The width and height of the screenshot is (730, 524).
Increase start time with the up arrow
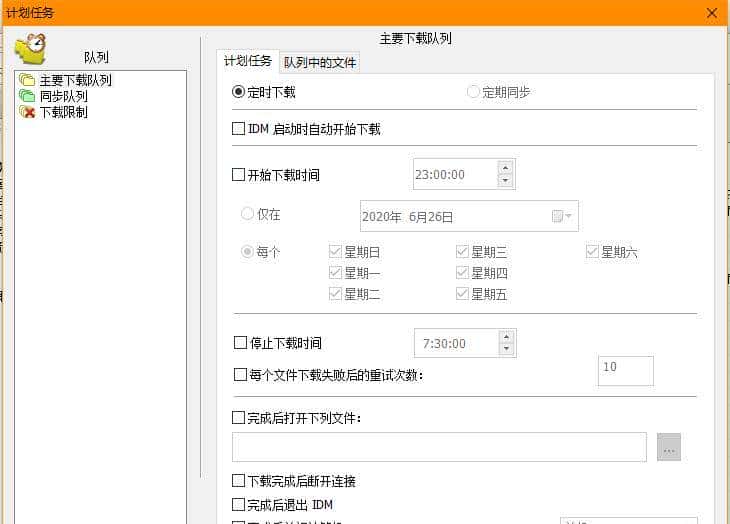click(x=506, y=168)
